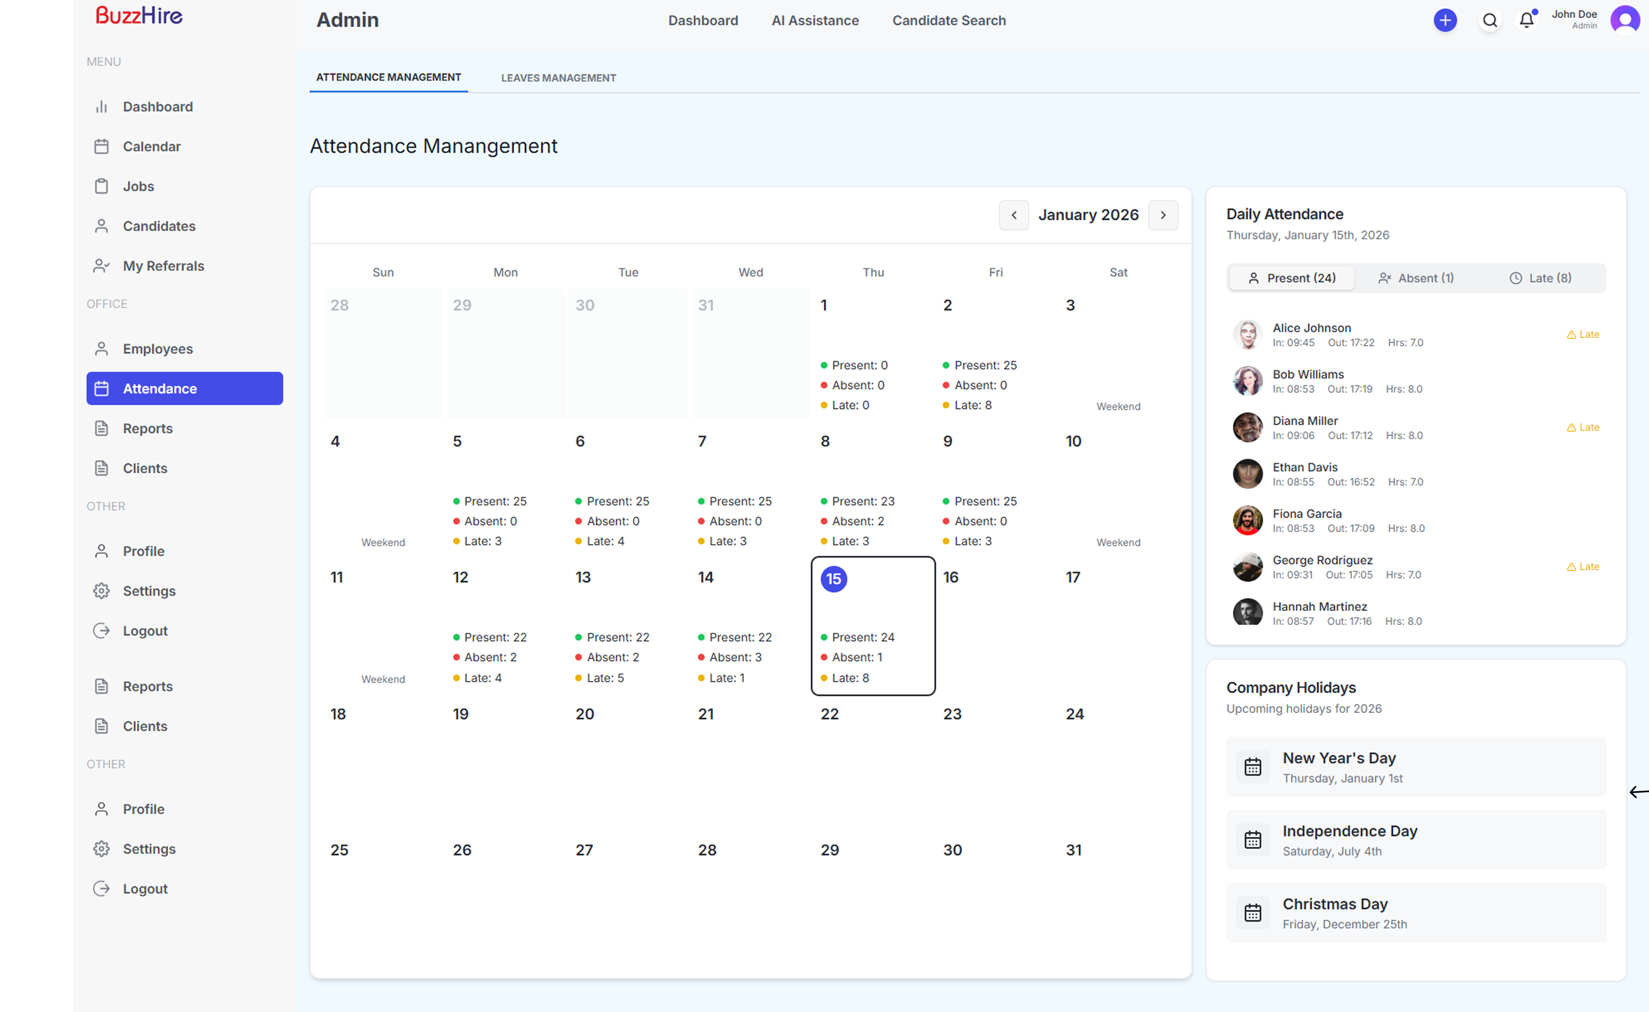Open the Reports section under Office
Viewport: 1649px width, 1012px height.
pyautogui.click(x=147, y=428)
